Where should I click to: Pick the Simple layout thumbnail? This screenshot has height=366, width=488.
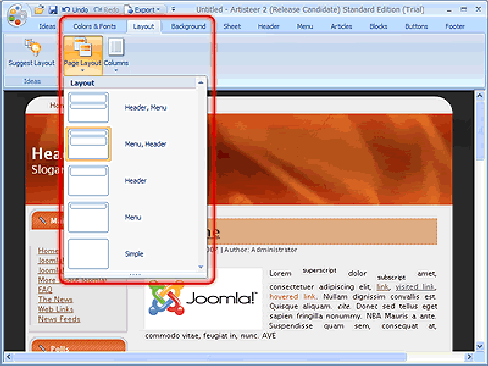pyautogui.click(x=88, y=254)
